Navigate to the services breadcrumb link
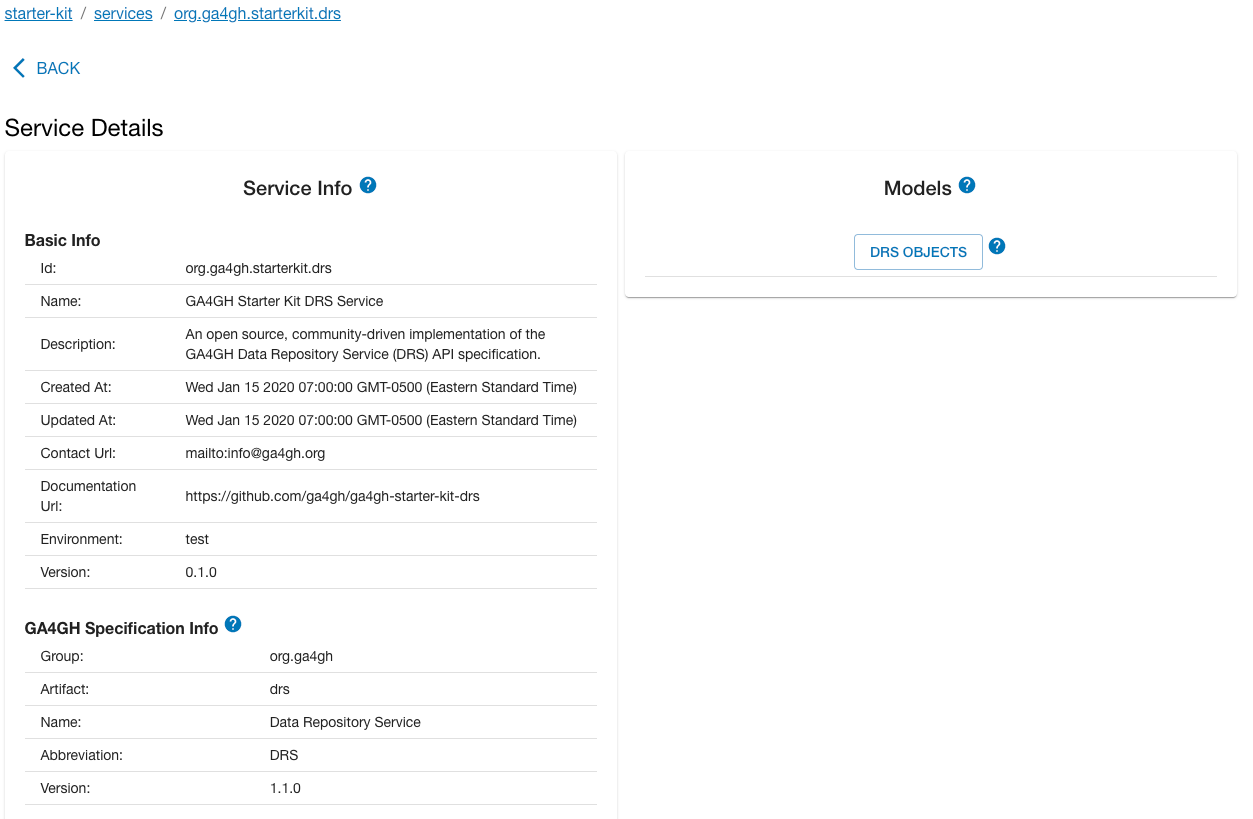Screen dimensions: 1253x819 [122, 13]
